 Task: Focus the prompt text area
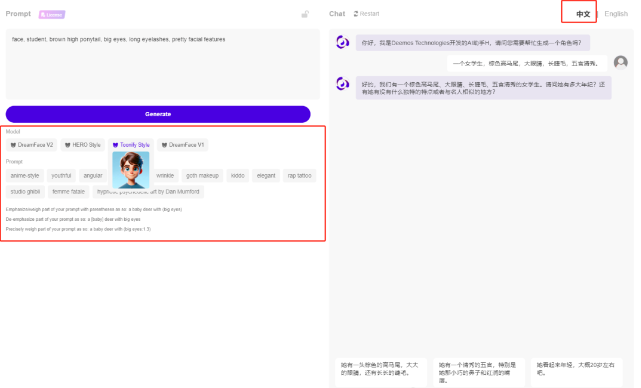coord(163,64)
